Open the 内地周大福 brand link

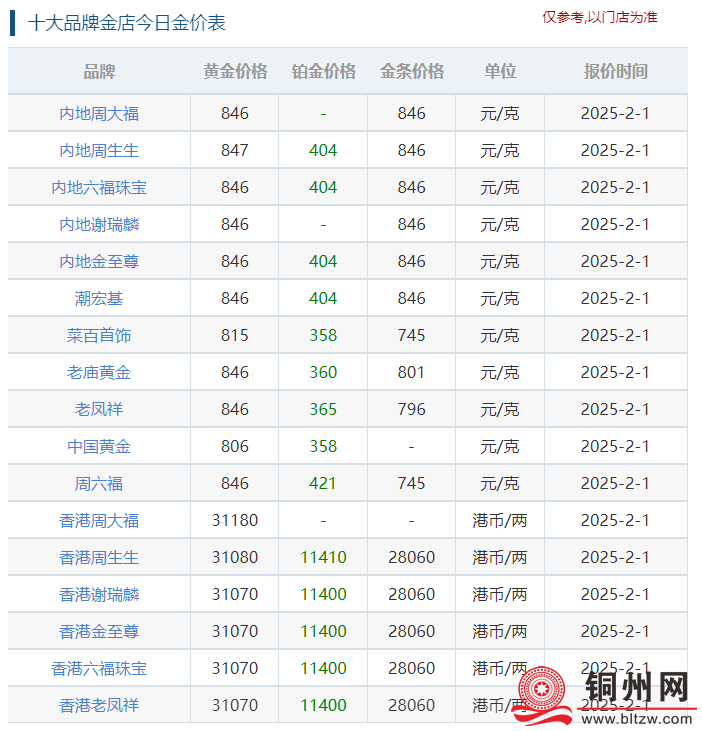pyautogui.click(x=99, y=114)
